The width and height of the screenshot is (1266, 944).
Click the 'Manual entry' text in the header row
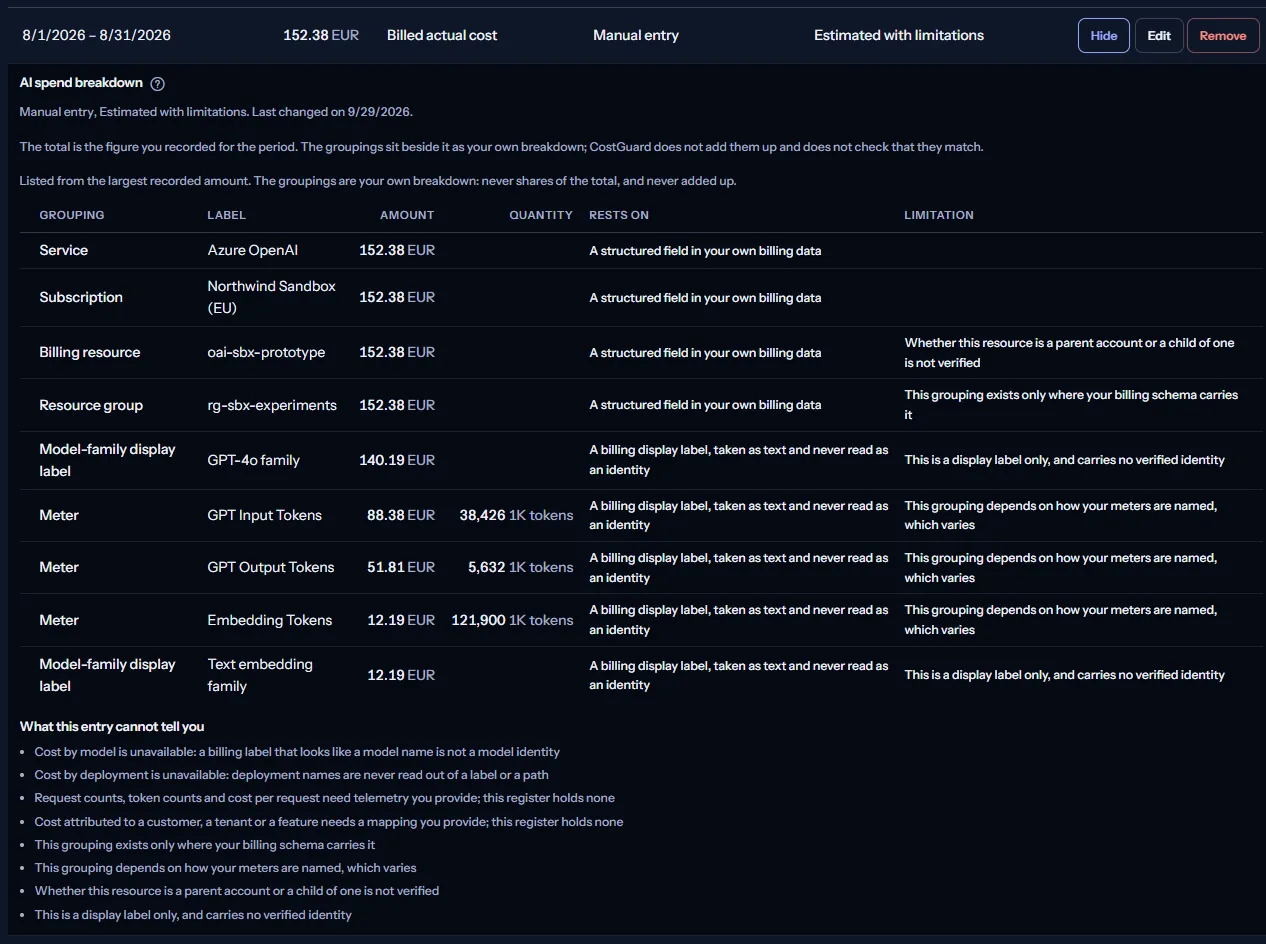click(x=636, y=35)
